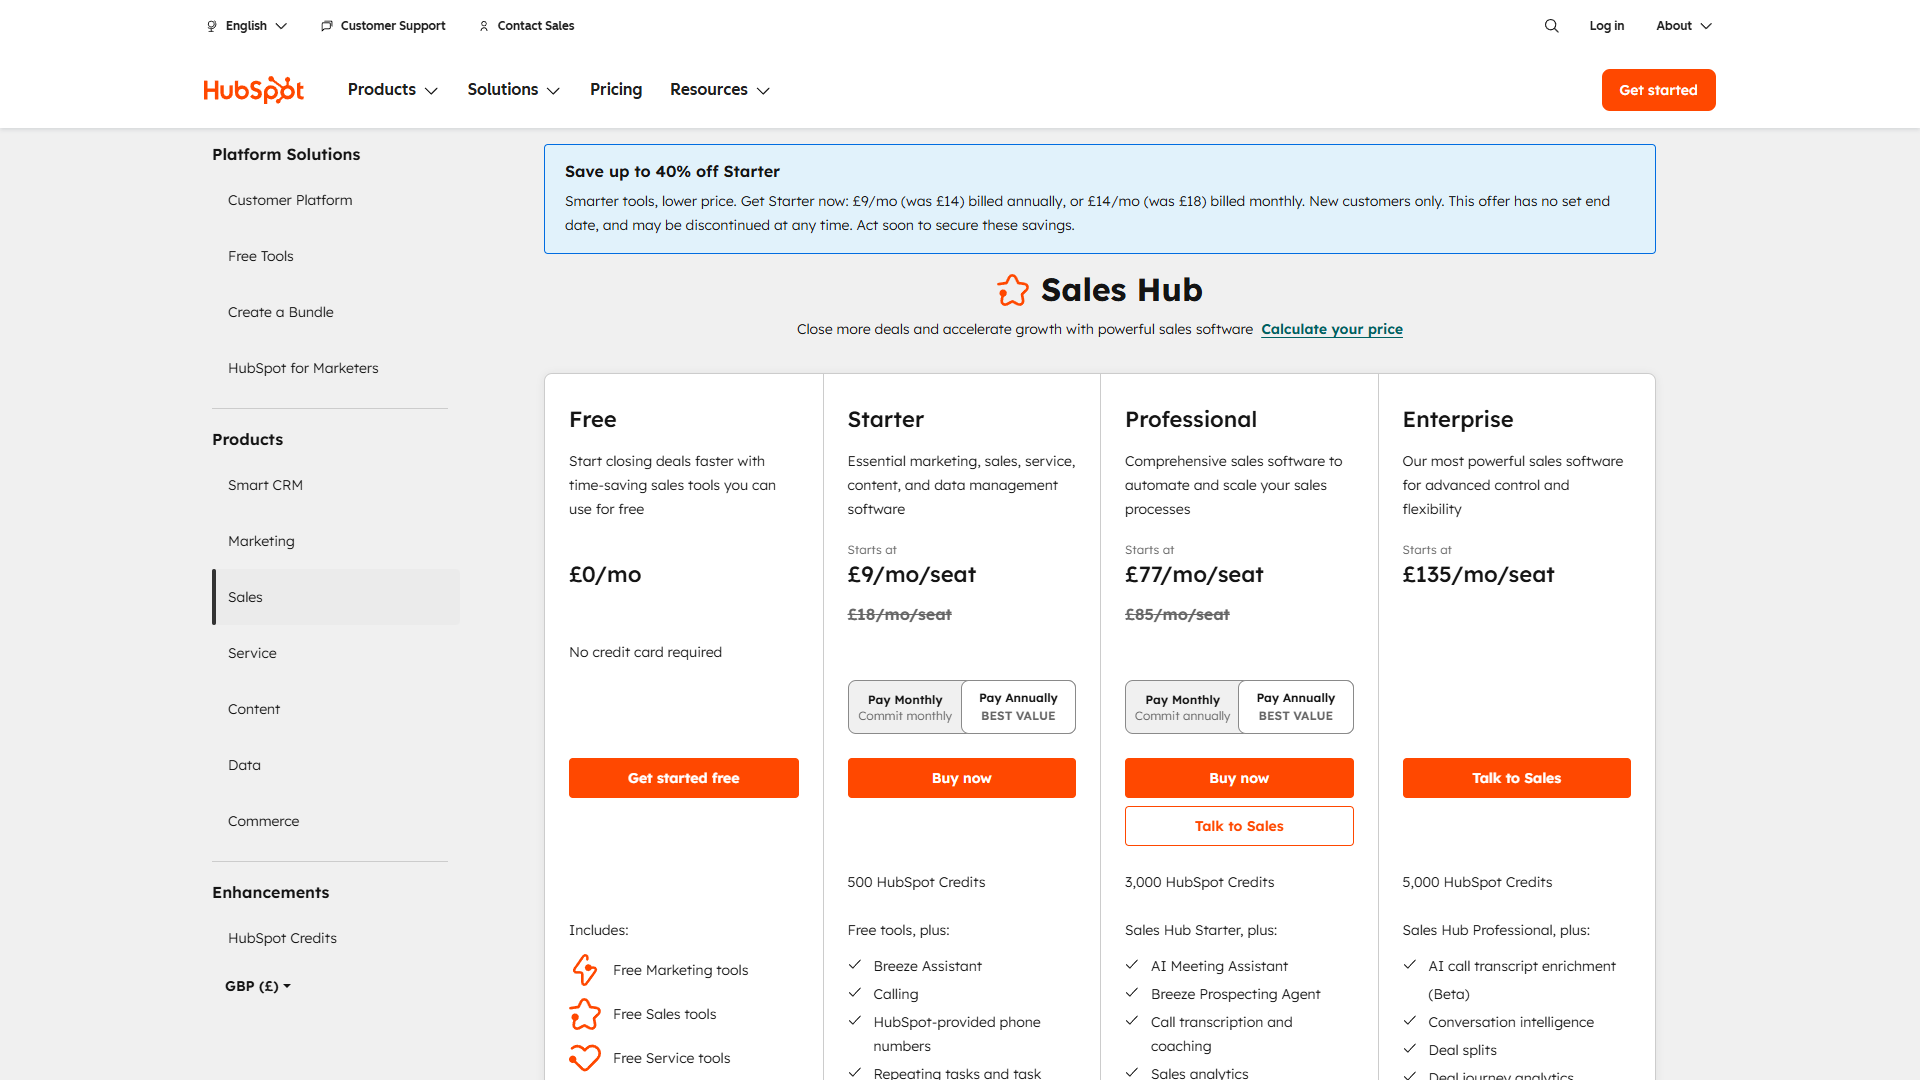Click 'No credit card required' text
This screenshot has width=1920, height=1080.
[645, 652]
